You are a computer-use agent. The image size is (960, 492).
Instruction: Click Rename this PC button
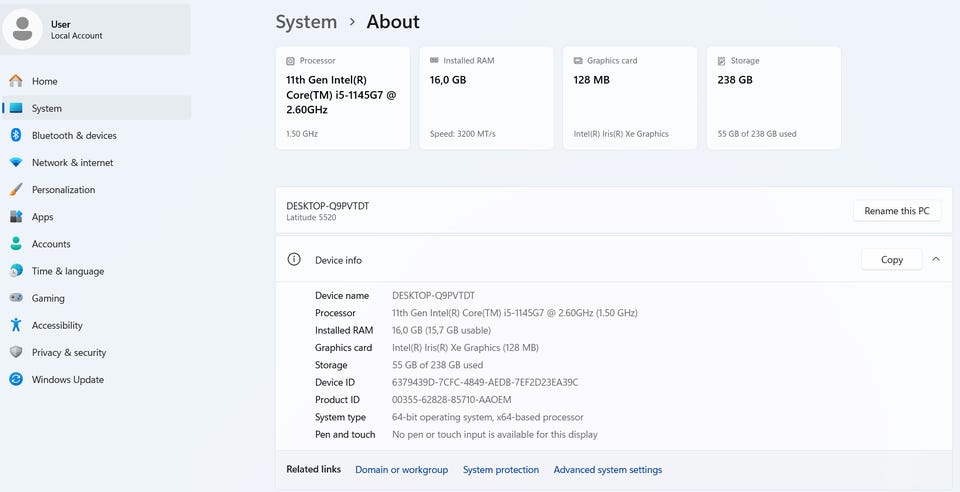coord(897,211)
